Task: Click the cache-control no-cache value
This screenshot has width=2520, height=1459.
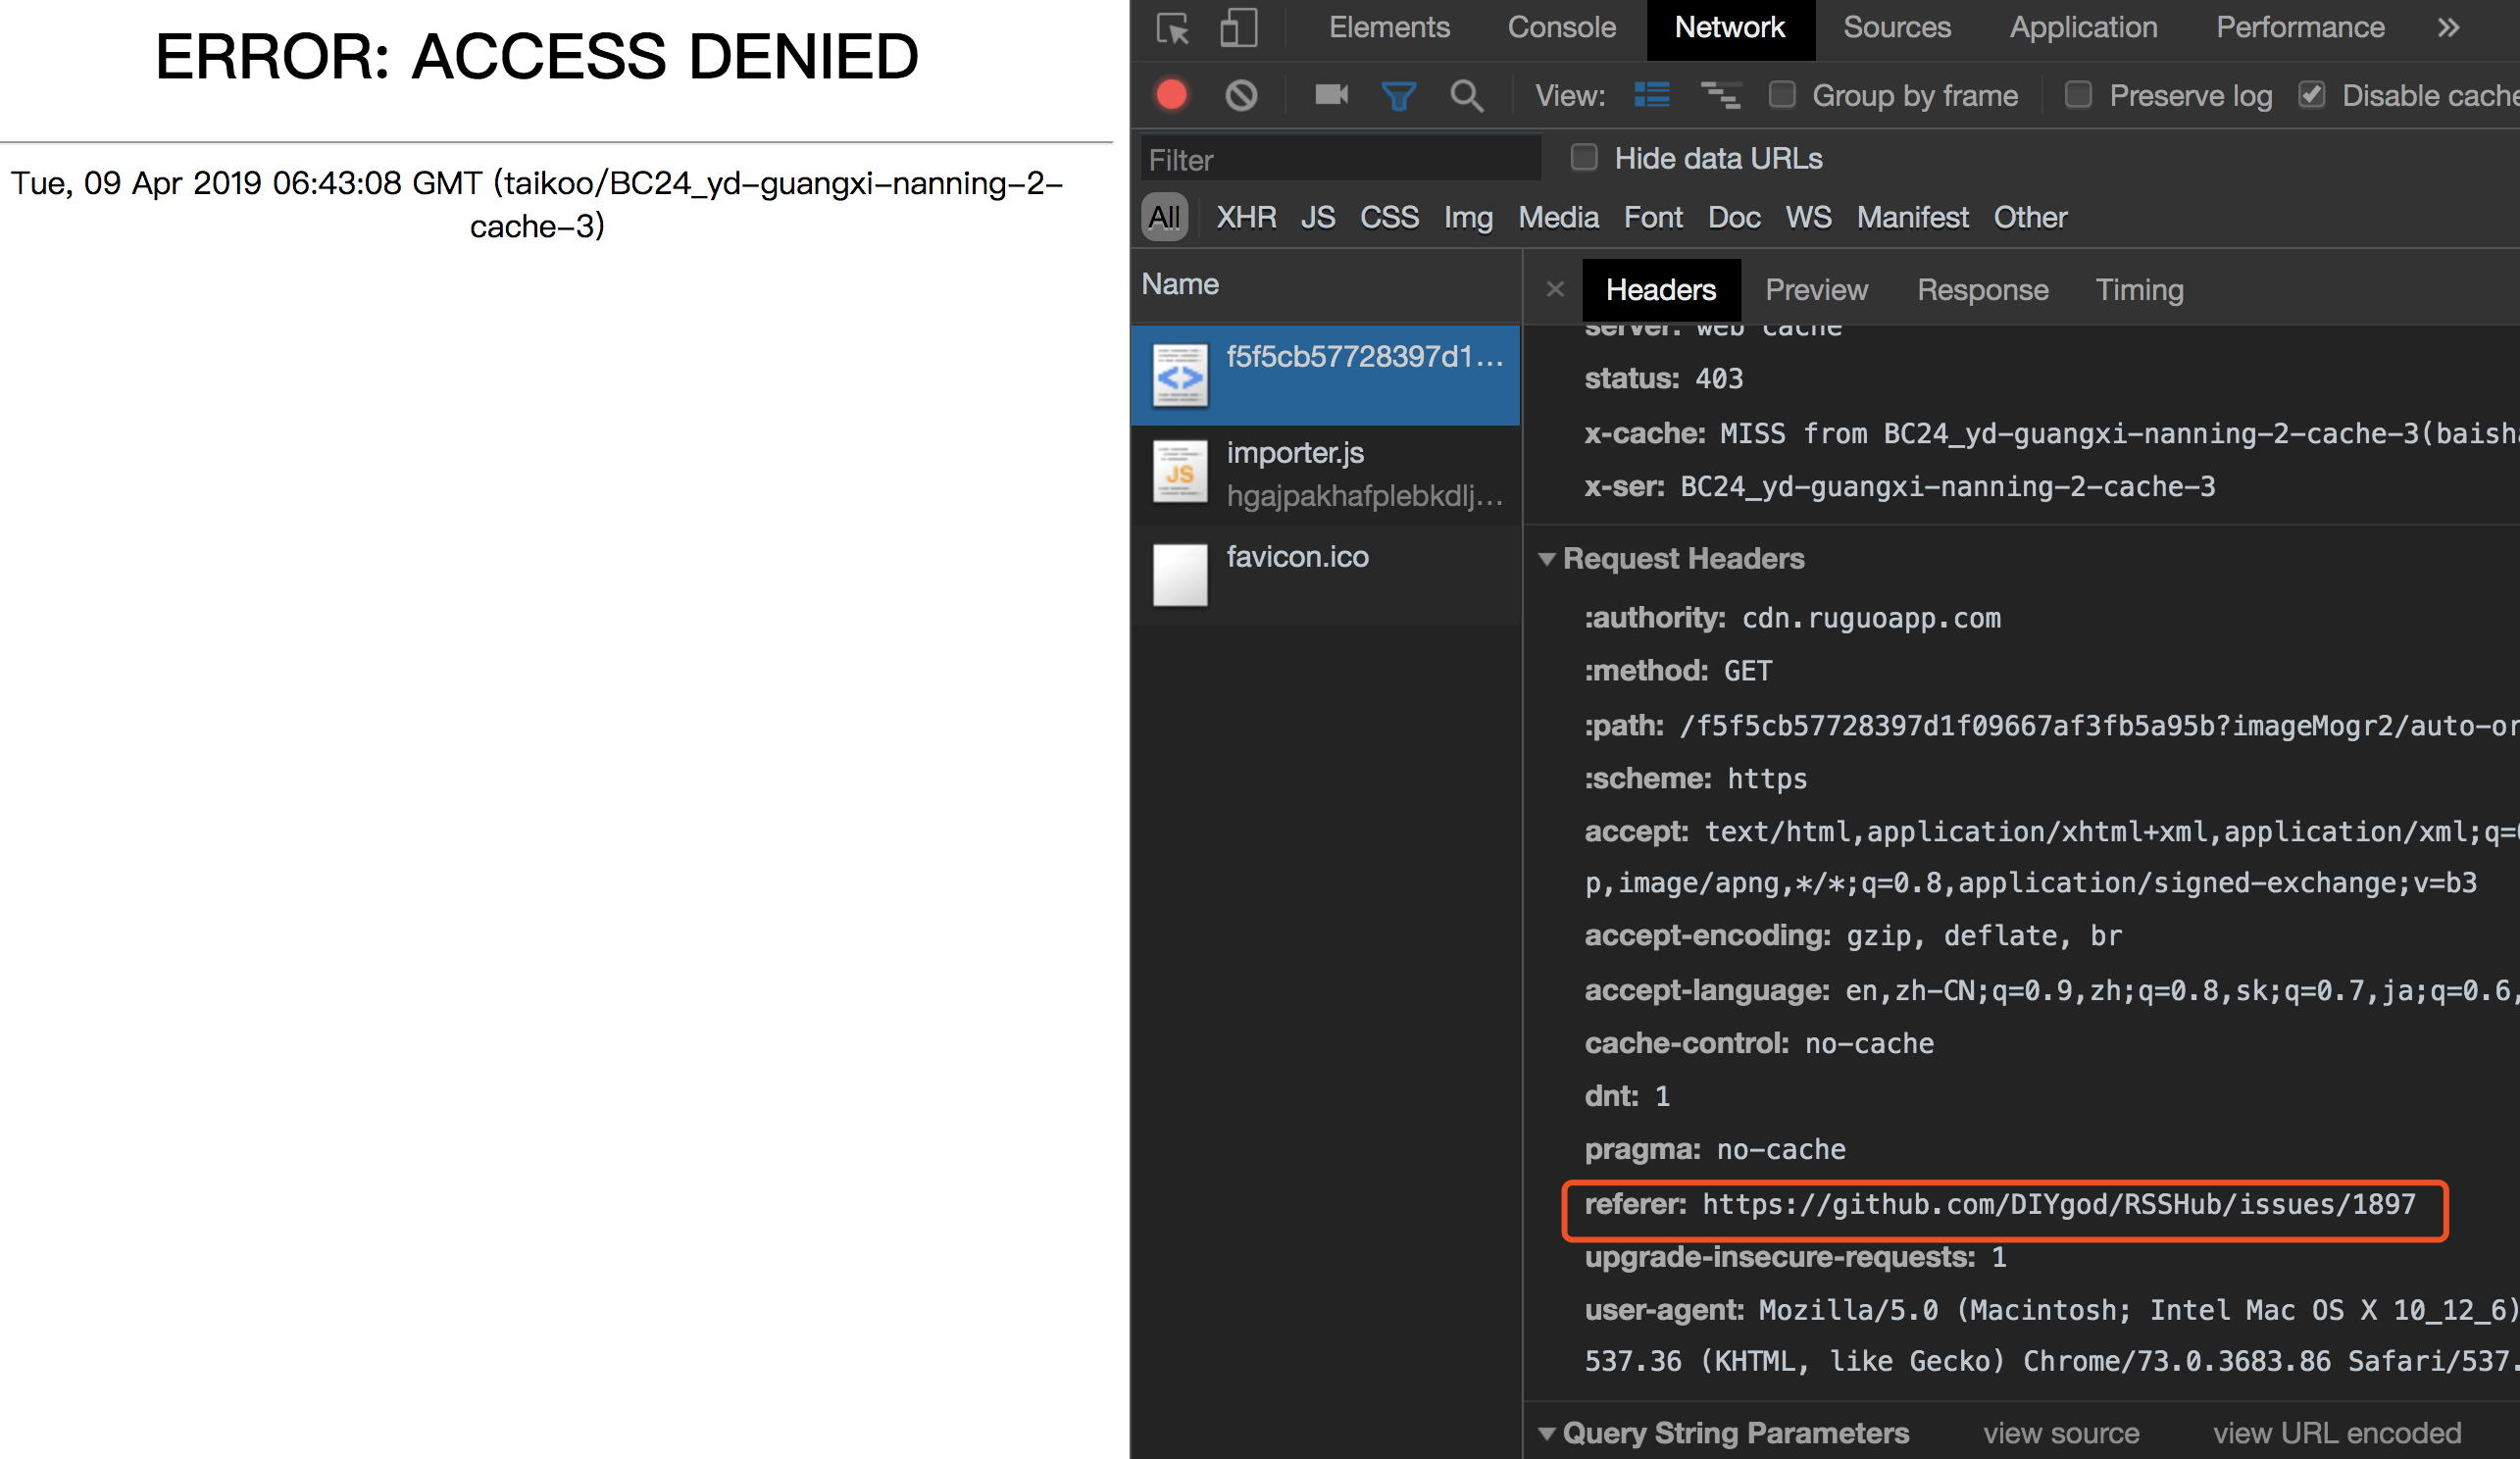Action: (x=1868, y=1044)
